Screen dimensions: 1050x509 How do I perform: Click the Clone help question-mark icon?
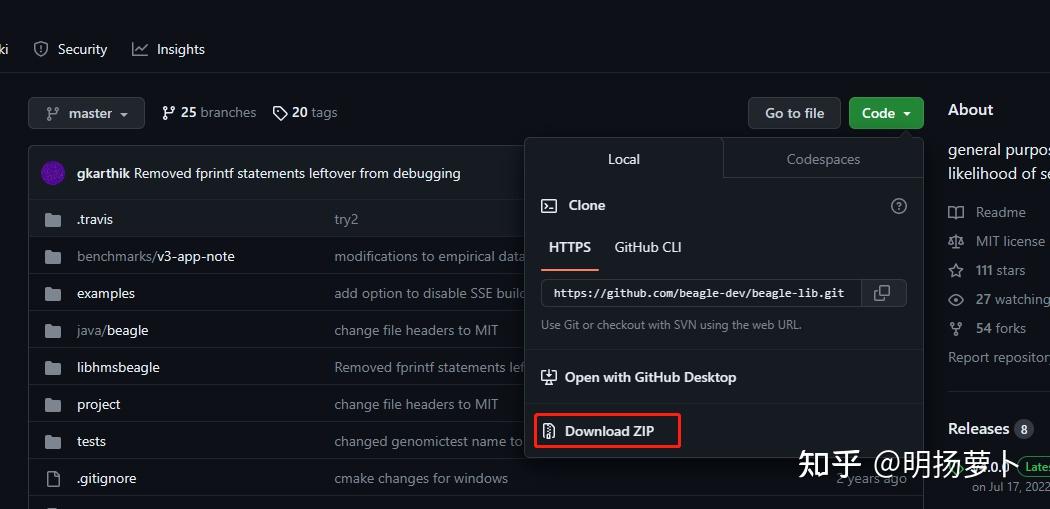(899, 206)
